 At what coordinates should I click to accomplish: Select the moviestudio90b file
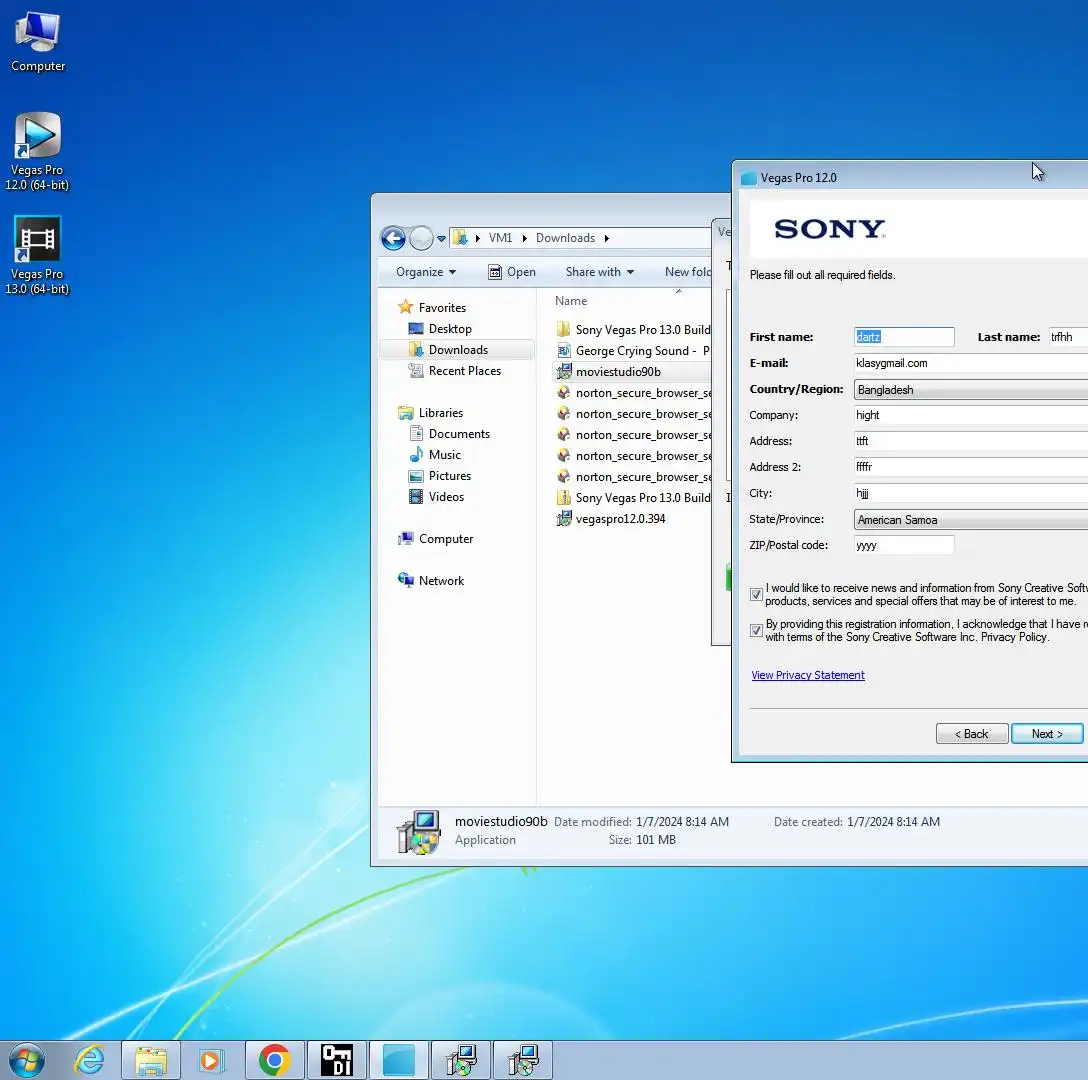pos(609,372)
